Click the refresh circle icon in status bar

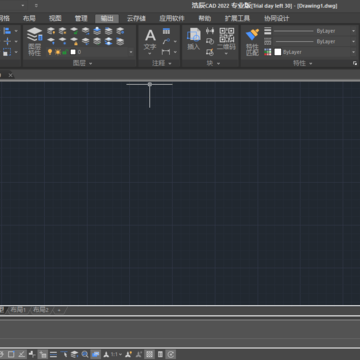[x=171, y=354]
